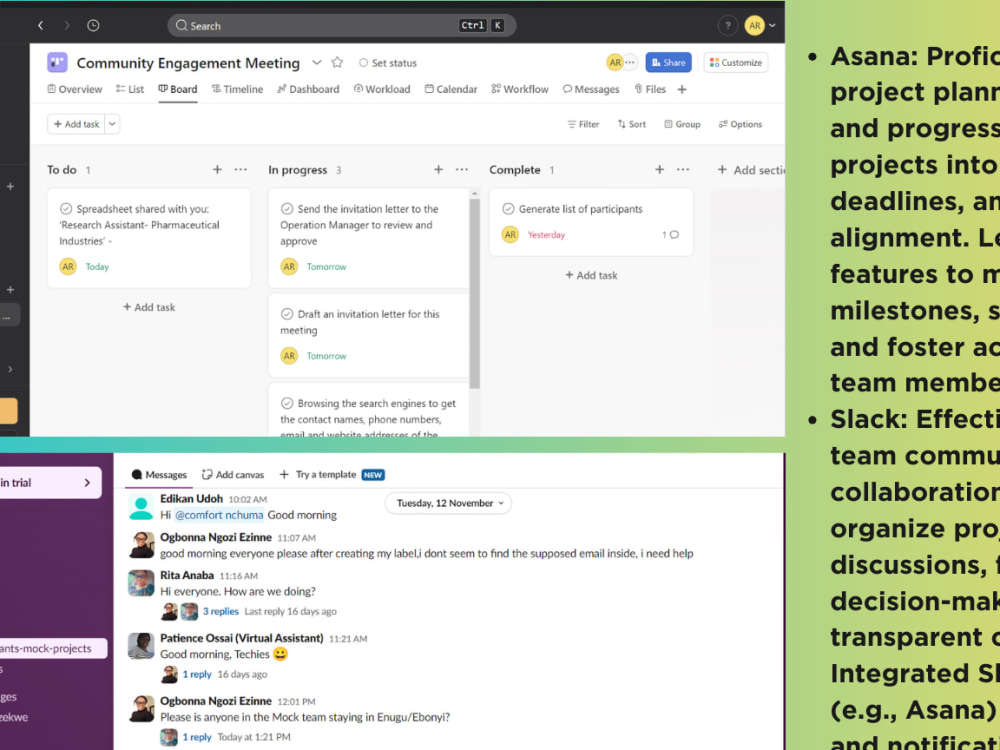Image resolution: width=1000 pixels, height=750 pixels.
Task: Click the AR profile avatar in top bar
Action: click(x=754, y=26)
